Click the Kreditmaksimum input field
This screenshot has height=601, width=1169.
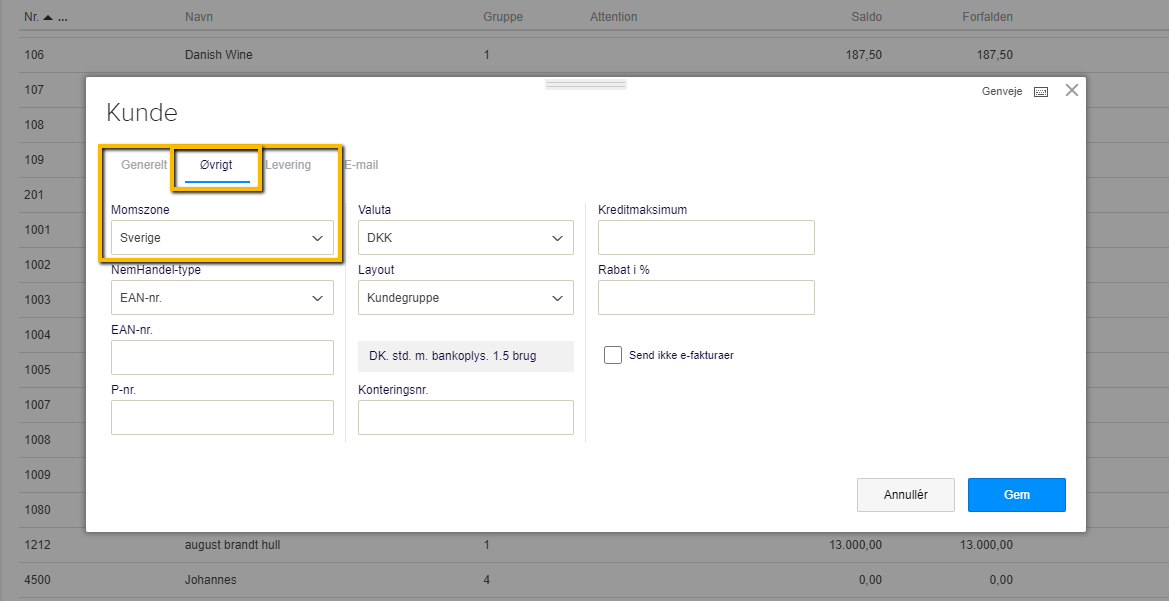point(706,238)
